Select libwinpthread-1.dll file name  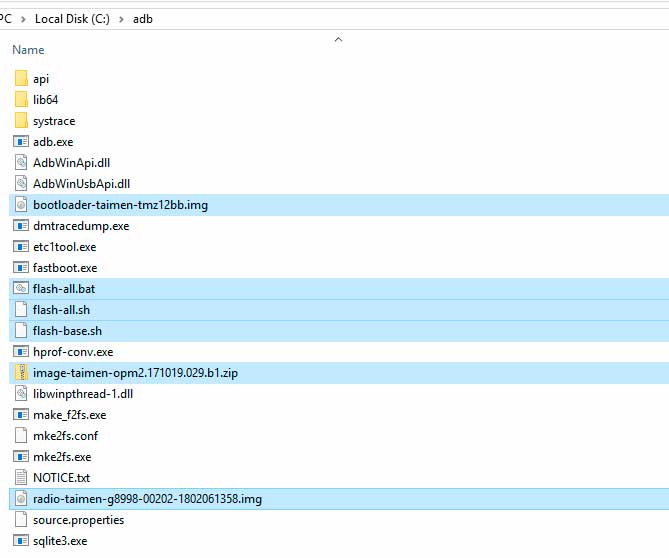[83, 394]
